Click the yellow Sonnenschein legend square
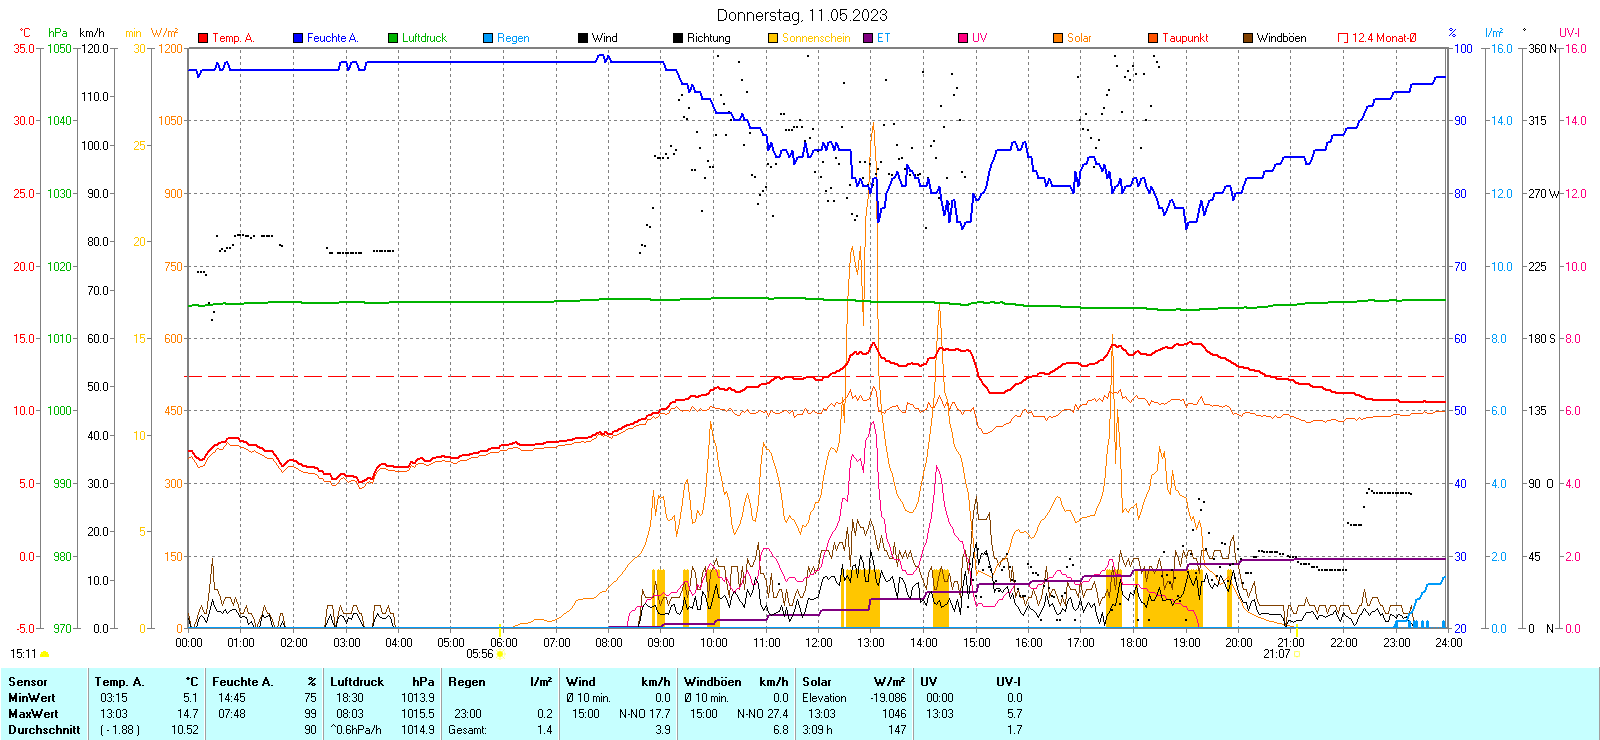This screenshot has height=740, width=1600. pos(773,38)
